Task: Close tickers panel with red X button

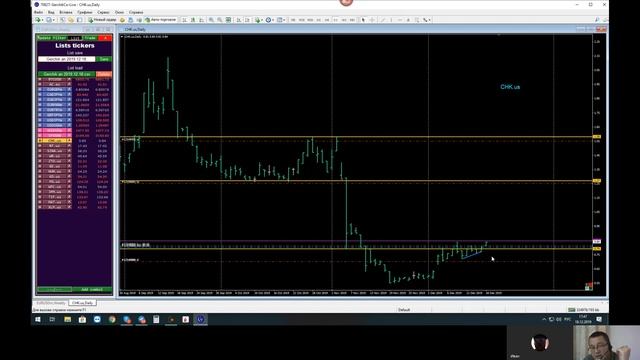Action: 105,38
